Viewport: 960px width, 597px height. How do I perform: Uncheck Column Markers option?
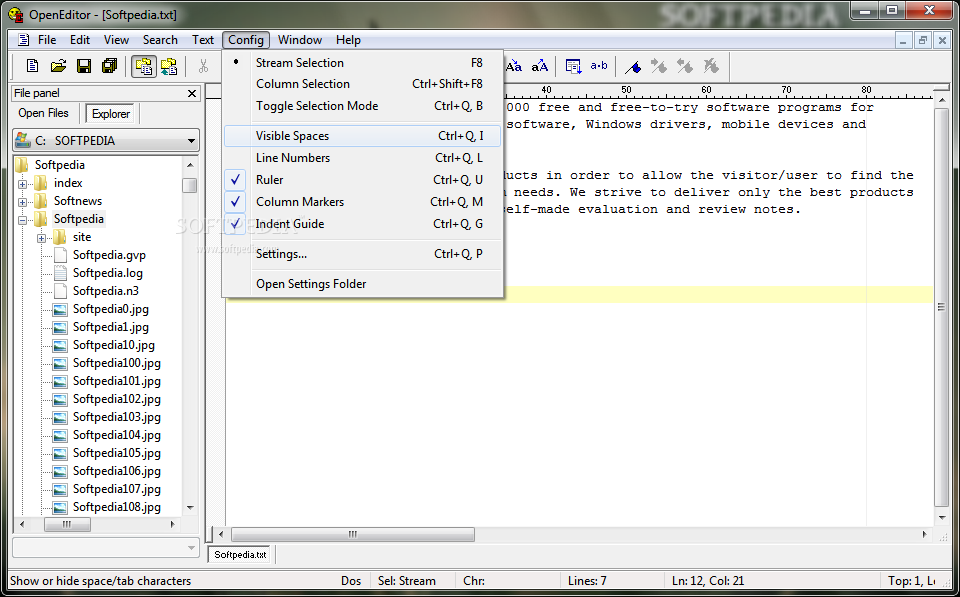pyautogui.click(x=362, y=202)
